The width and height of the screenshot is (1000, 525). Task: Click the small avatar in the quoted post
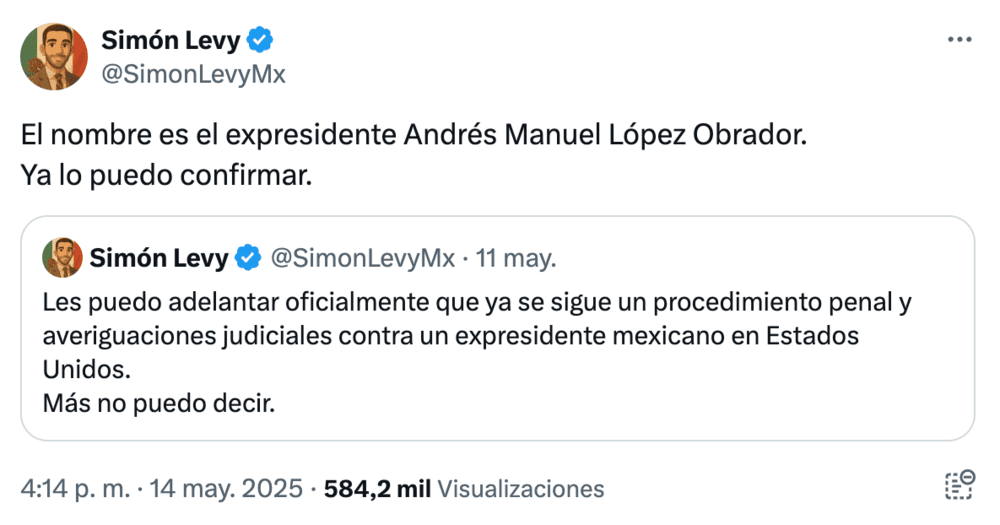(x=62, y=258)
